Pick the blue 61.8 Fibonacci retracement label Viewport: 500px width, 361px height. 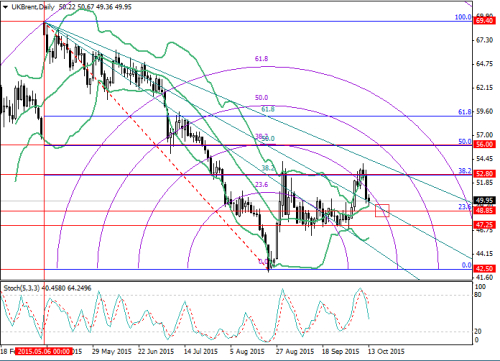pyautogui.click(x=465, y=112)
